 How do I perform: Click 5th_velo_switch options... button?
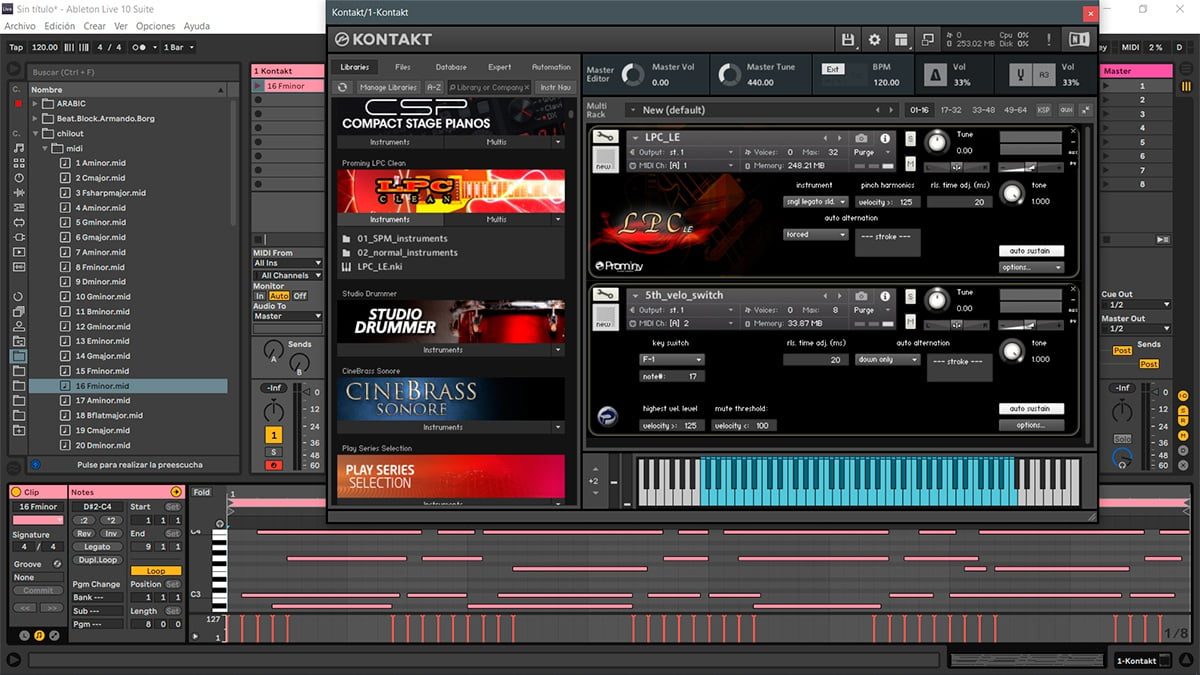pyautogui.click(x=1030, y=425)
